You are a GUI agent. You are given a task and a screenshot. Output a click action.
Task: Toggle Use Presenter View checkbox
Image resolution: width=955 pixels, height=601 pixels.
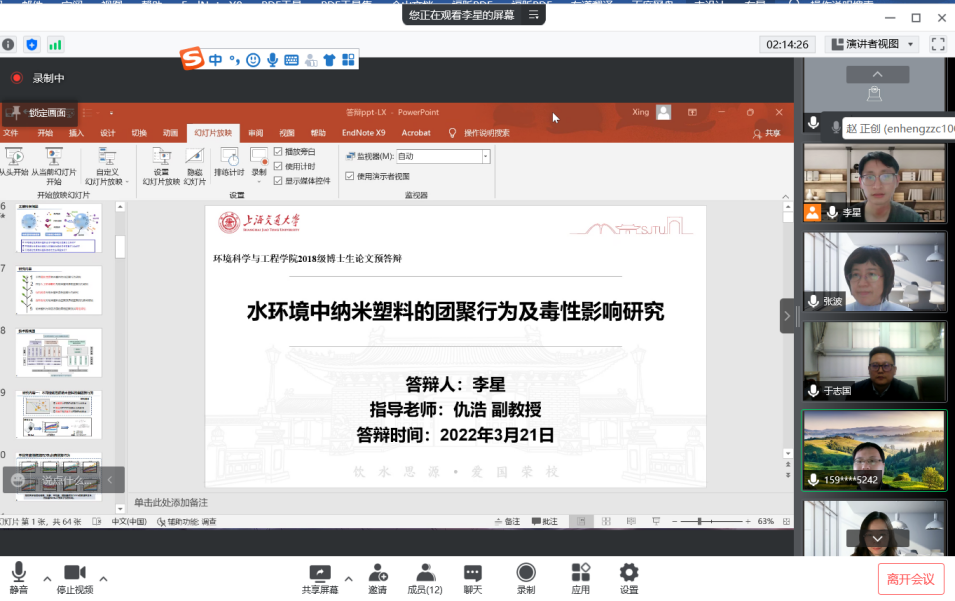[350, 176]
